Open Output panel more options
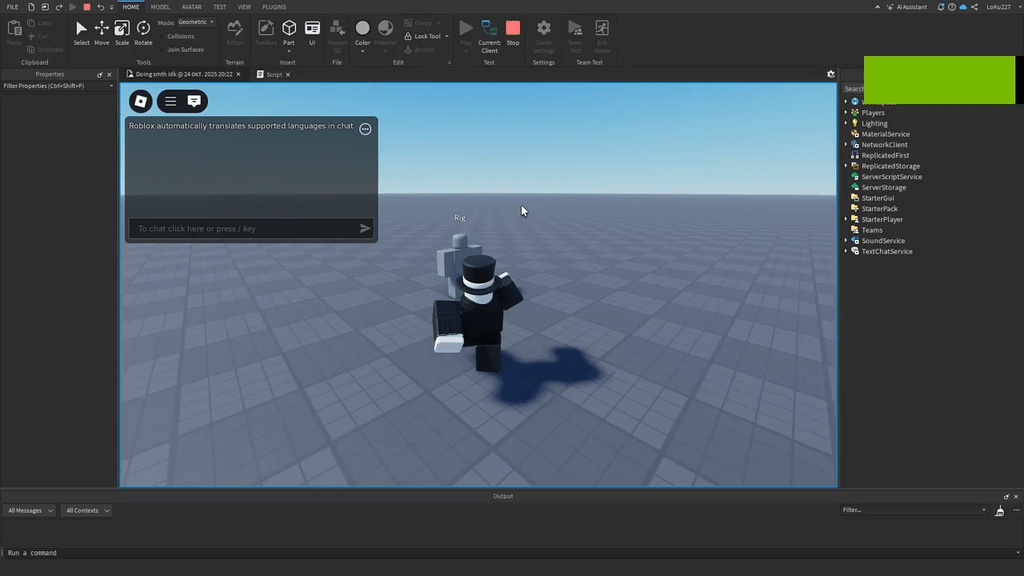Viewport: 1024px width, 576px height. click(1016, 510)
